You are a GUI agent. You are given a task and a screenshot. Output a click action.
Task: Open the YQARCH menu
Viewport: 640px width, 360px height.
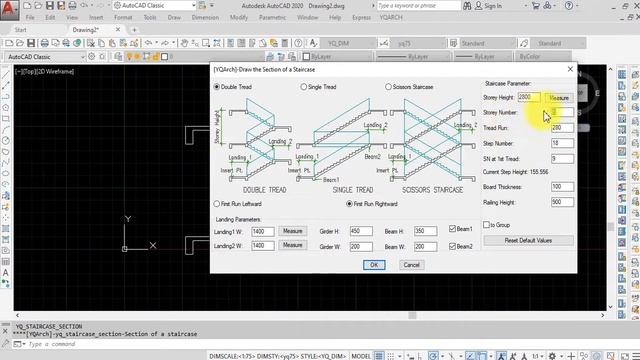391,18
